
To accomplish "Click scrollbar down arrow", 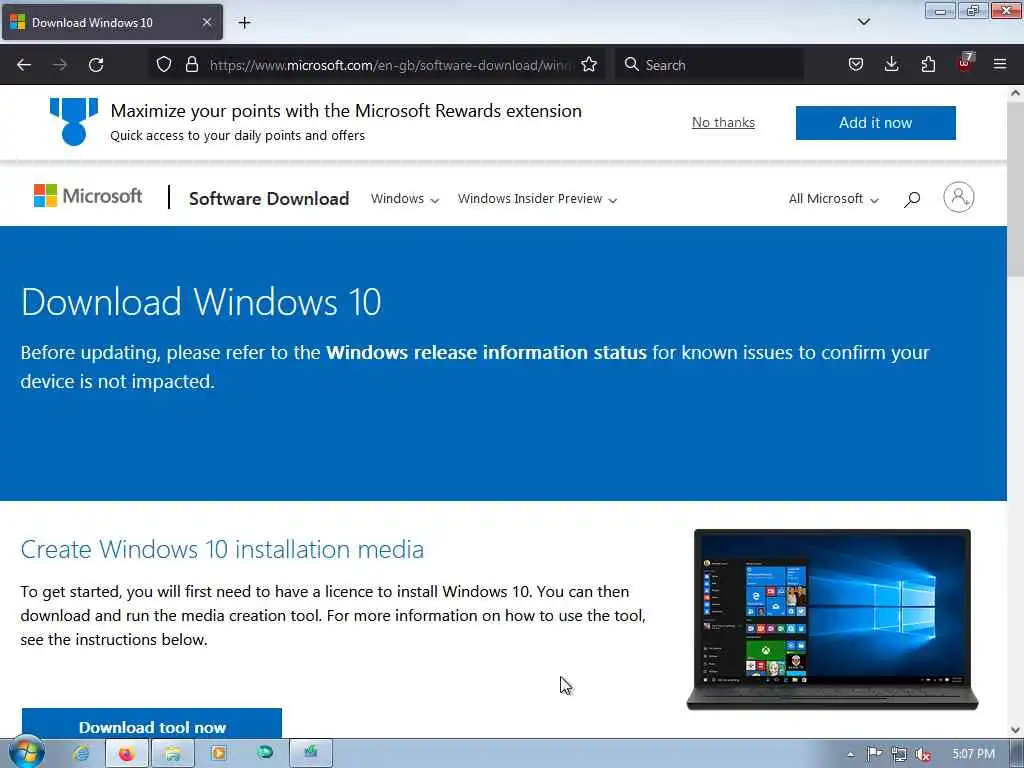I will (x=1015, y=729).
